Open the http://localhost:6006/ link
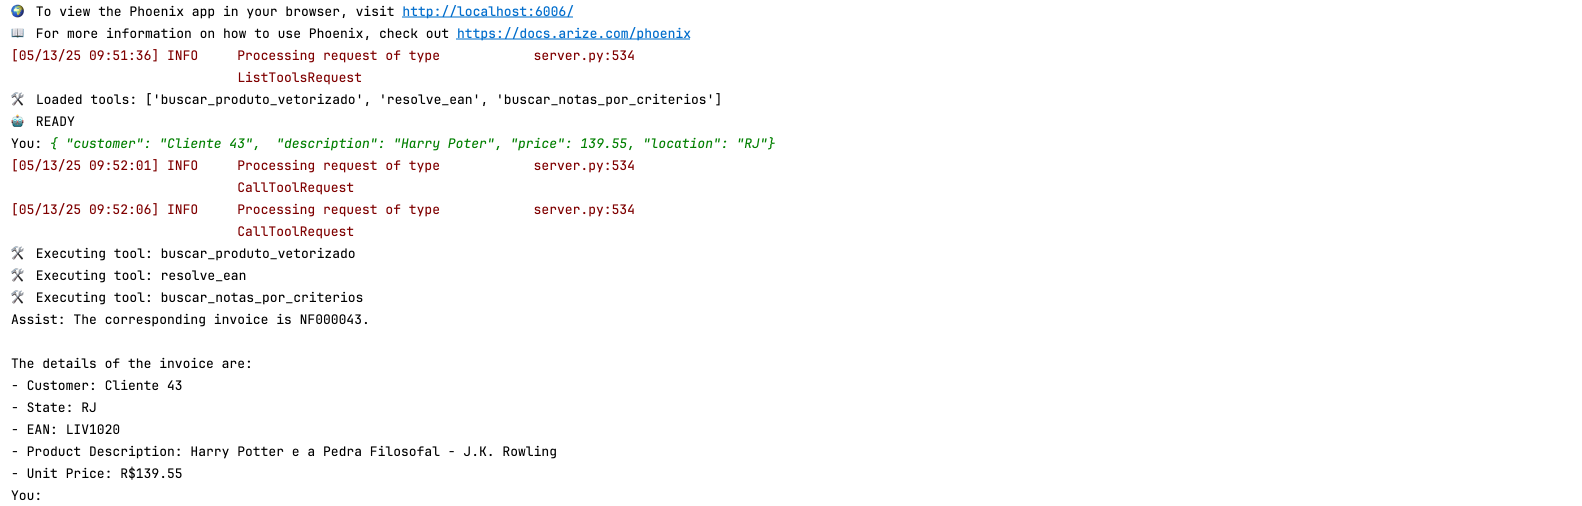1582x506 pixels. tap(487, 12)
